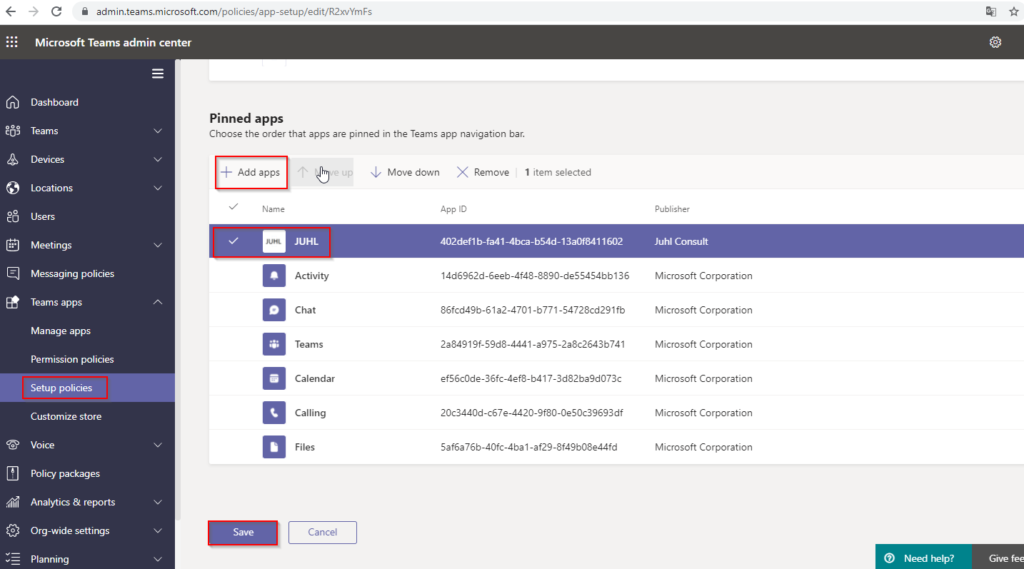The height and width of the screenshot is (569, 1024).
Task: Deselect the JUHL row checkmark
Action: pyautogui.click(x=233, y=241)
